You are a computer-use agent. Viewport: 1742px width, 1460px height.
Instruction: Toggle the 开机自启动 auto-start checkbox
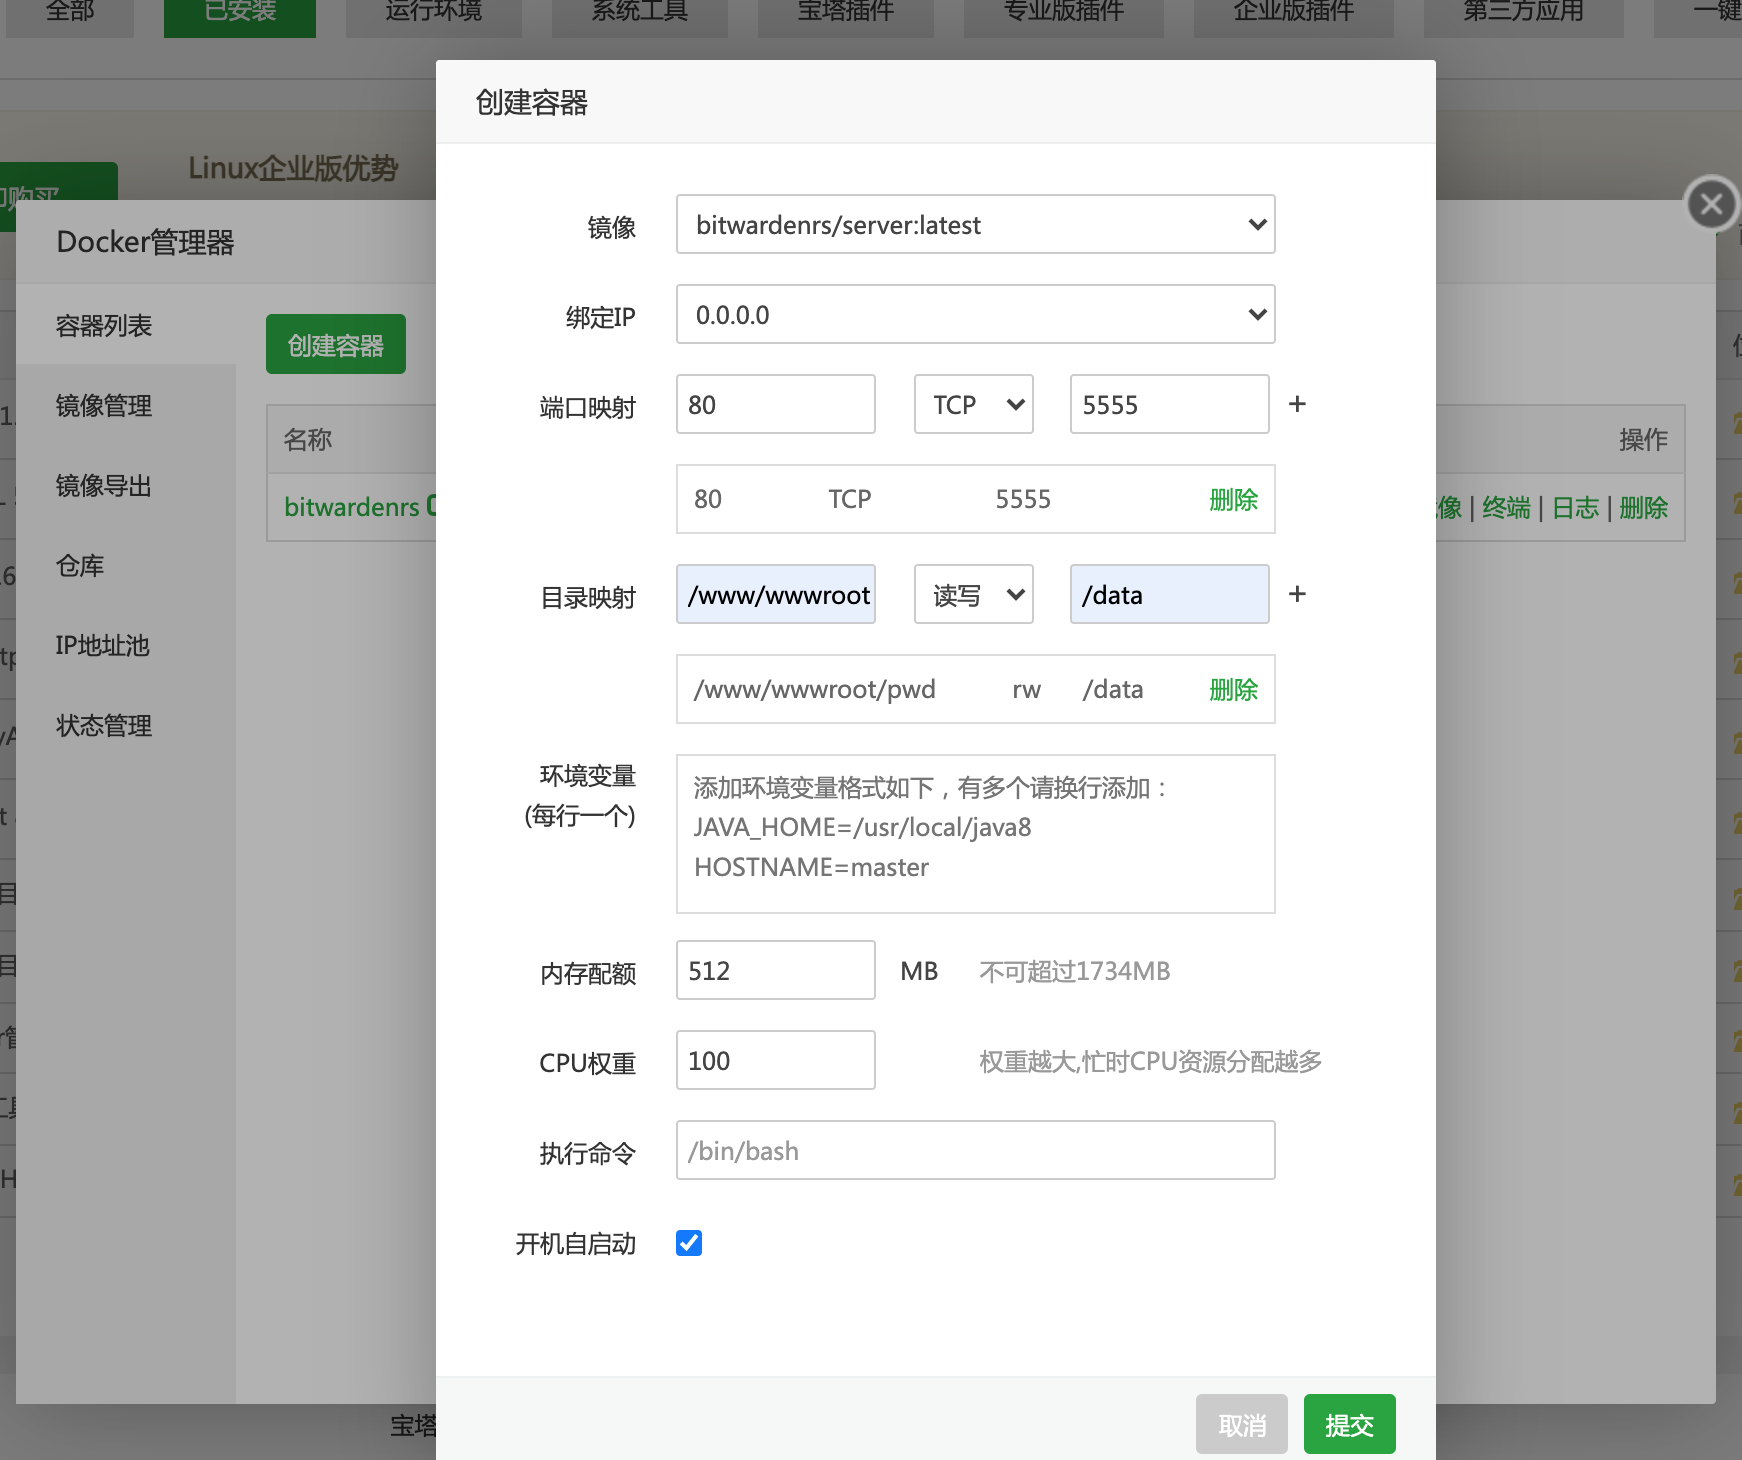coord(689,1243)
